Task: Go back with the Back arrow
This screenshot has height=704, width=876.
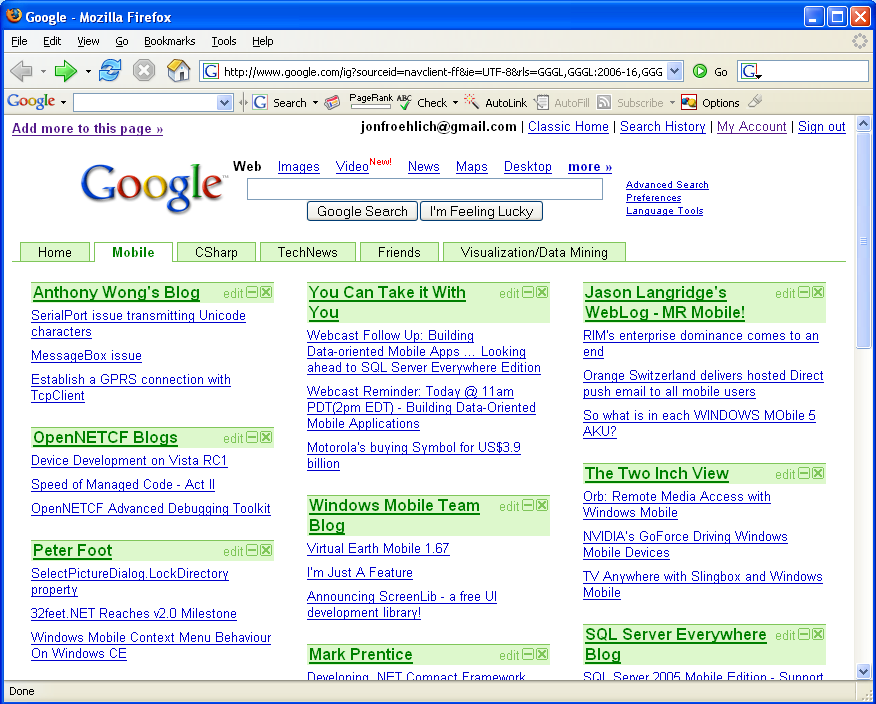Action: click(x=21, y=71)
